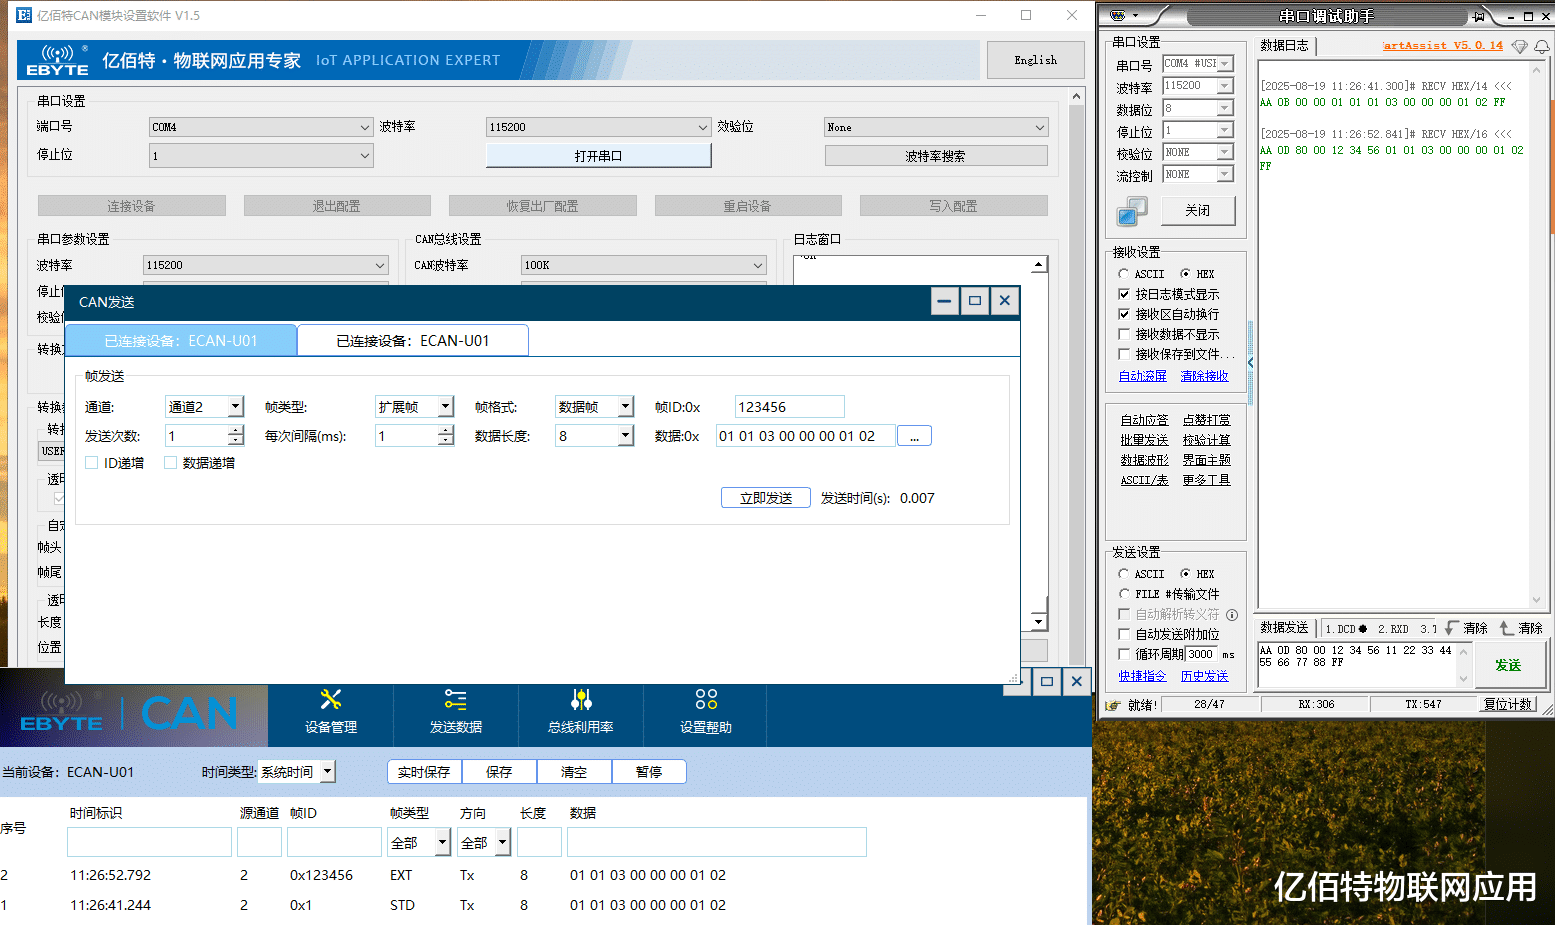1555x925 pixels.
Task: Click the 打开串口 button
Action: [x=598, y=156]
